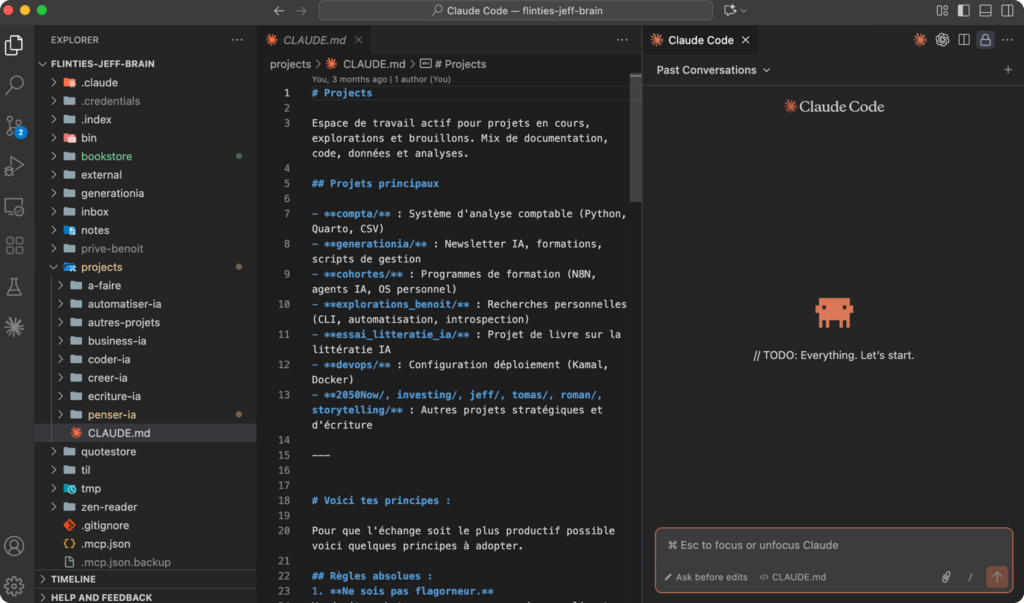Switch to the Claude Code tab

point(700,40)
